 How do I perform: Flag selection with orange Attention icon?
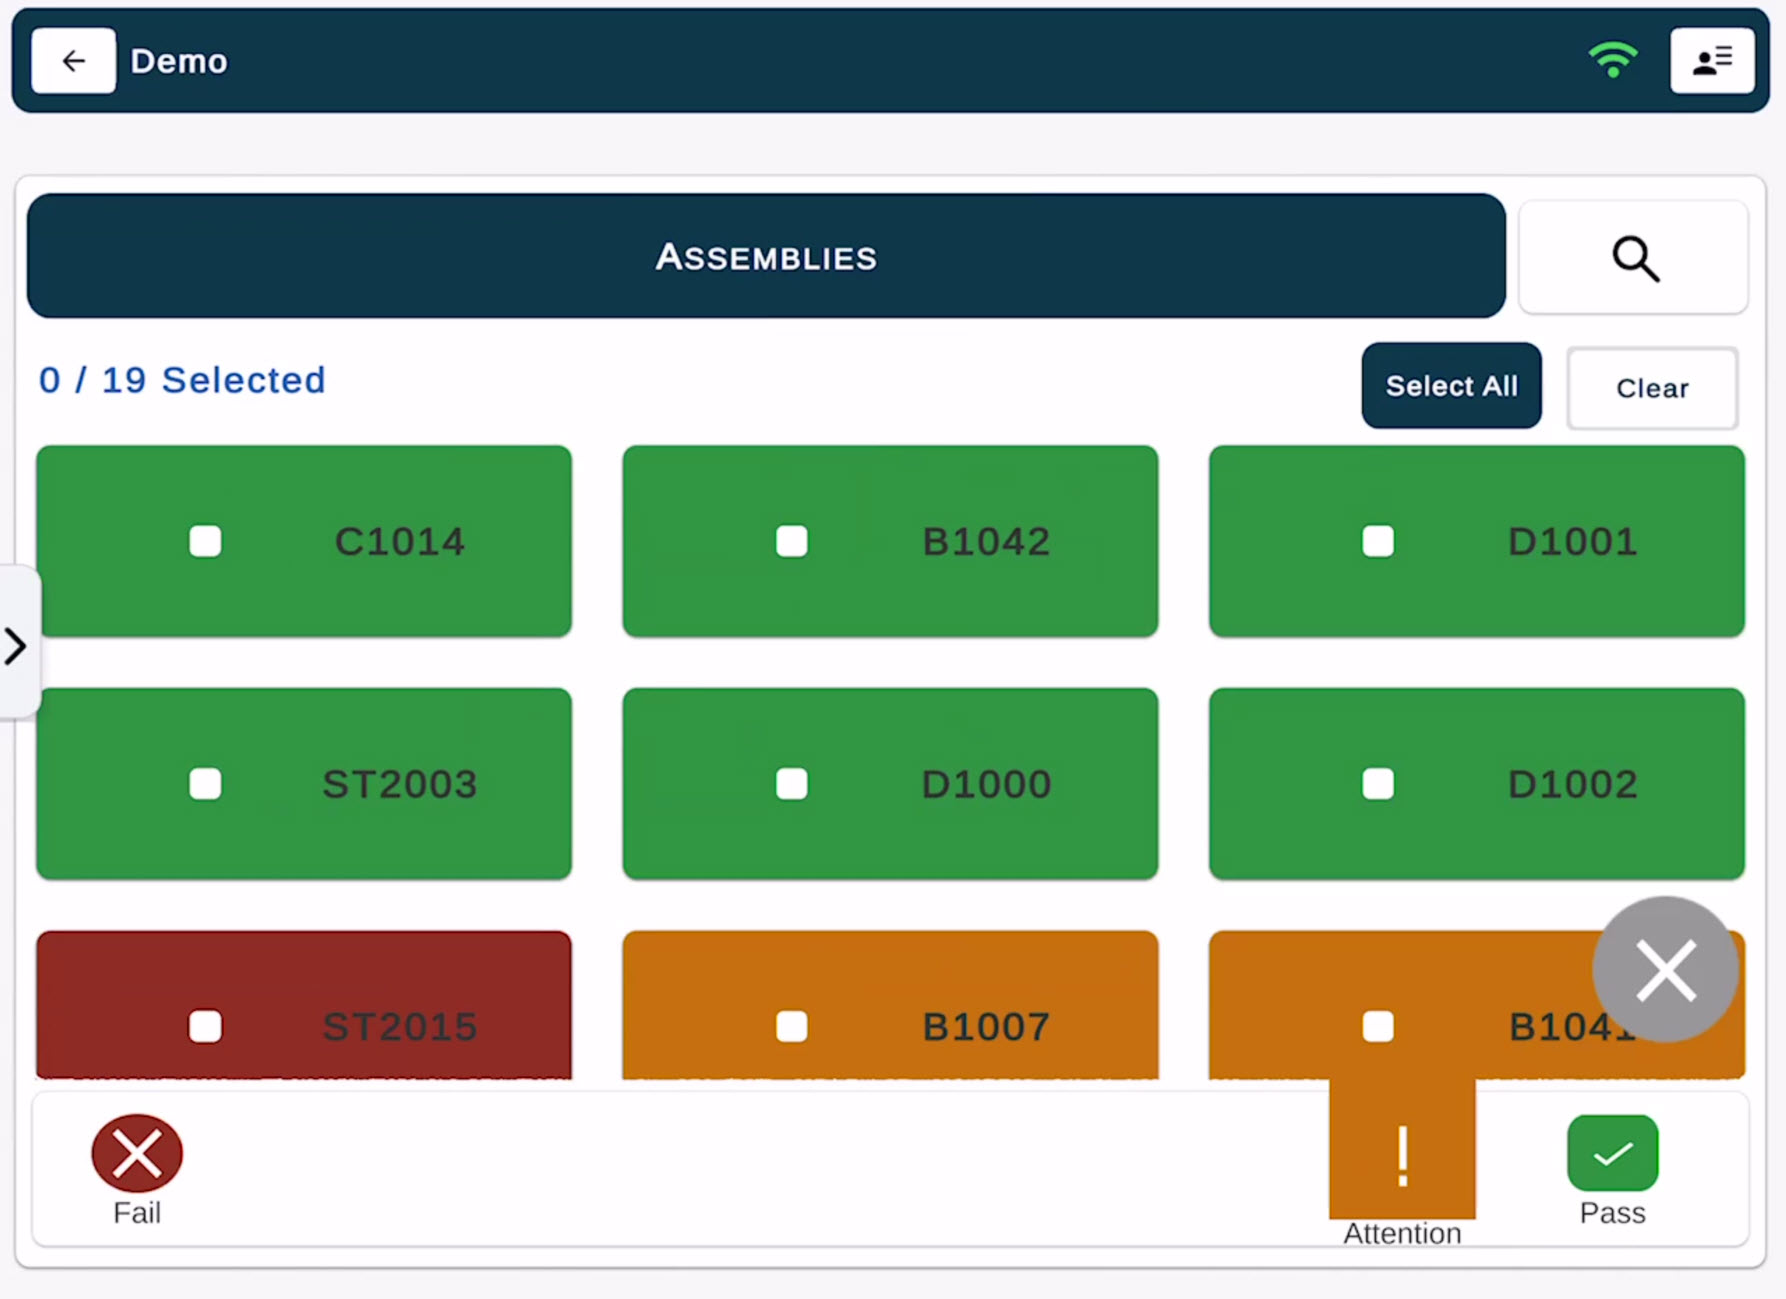pyautogui.click(x=1402, y=1156)
